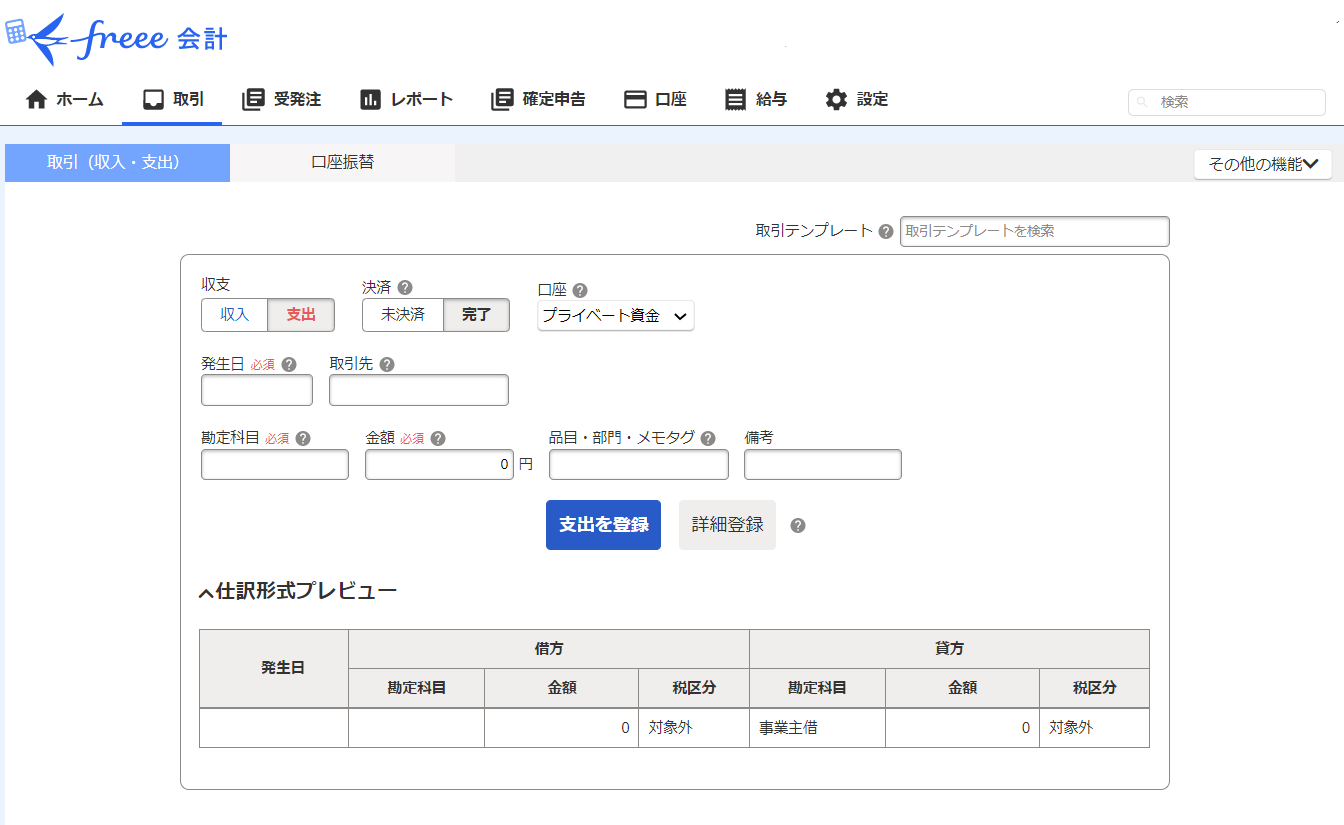
Task: Click 借方 header in preview table
Action: [549, 649]
